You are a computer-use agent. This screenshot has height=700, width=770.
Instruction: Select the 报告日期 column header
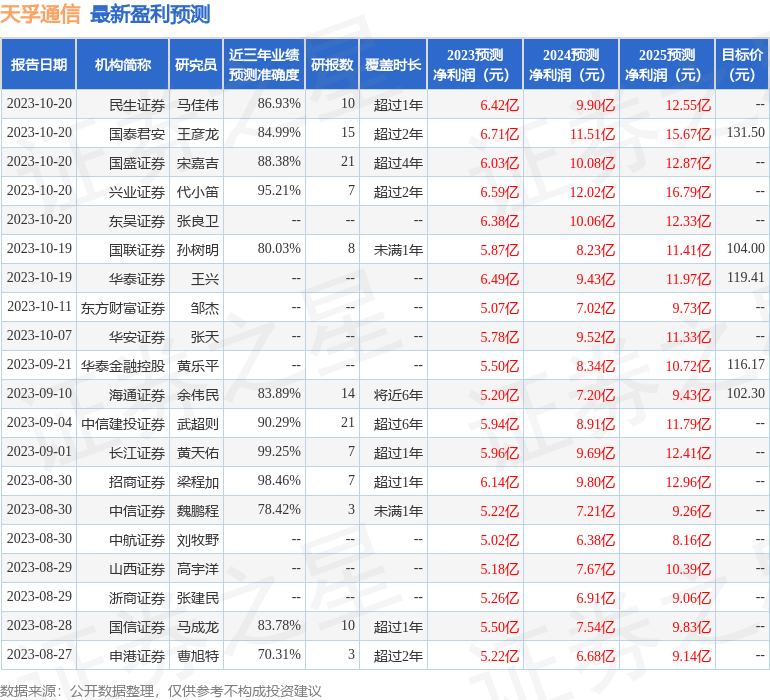coord(38,64)
